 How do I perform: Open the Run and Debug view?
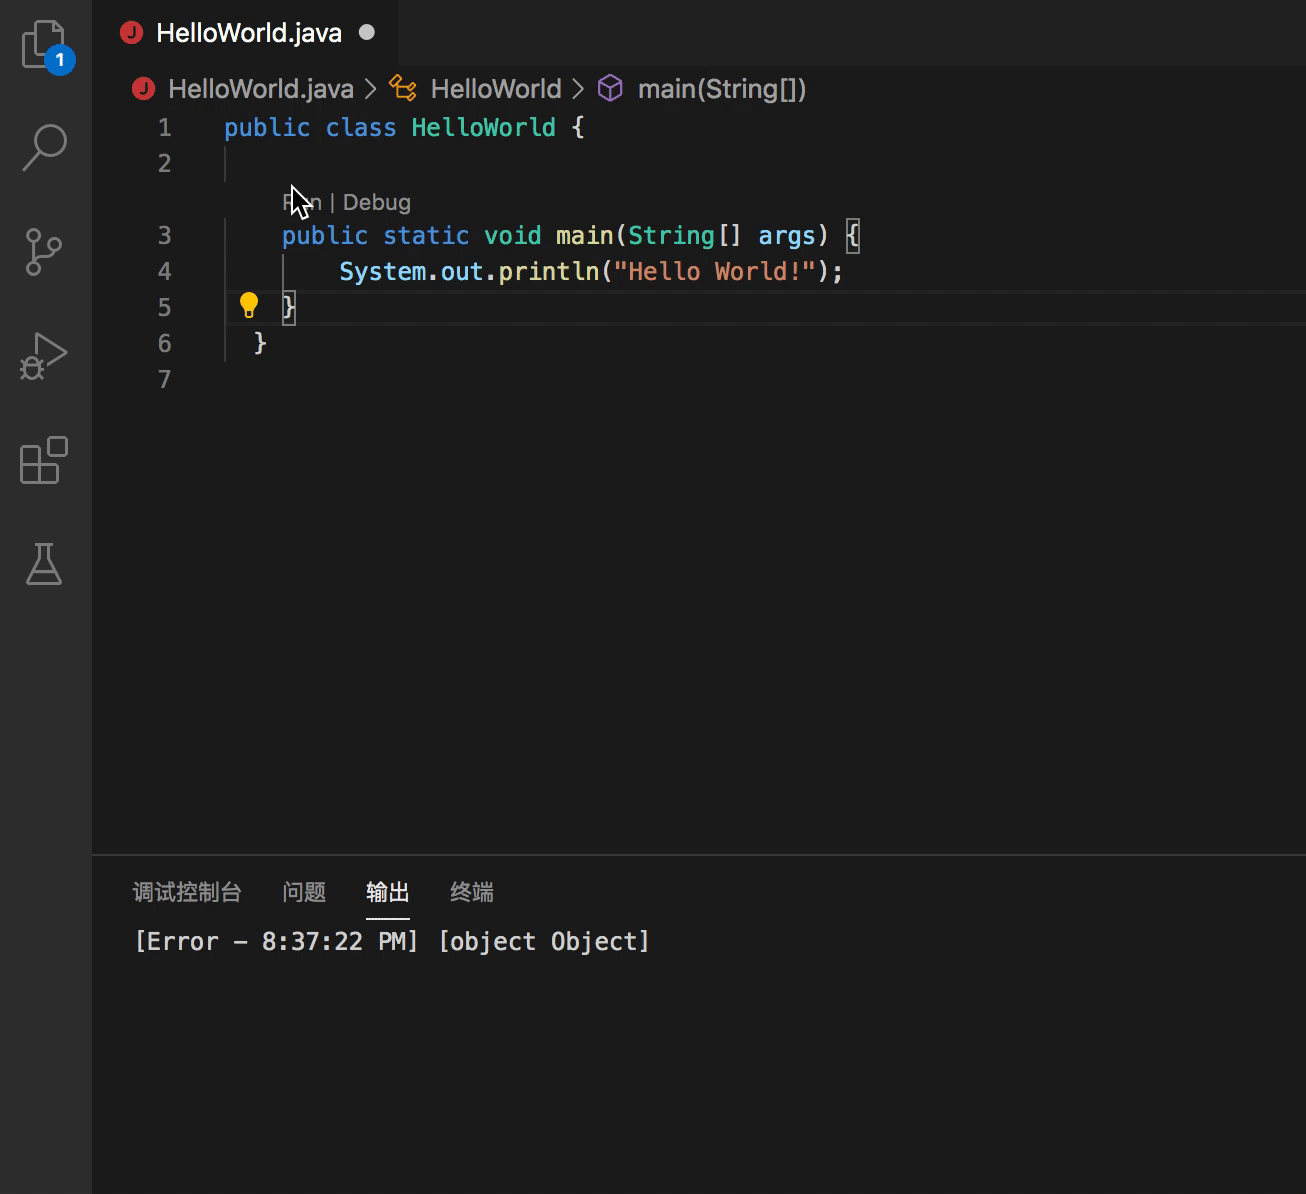tap(44, 356)
